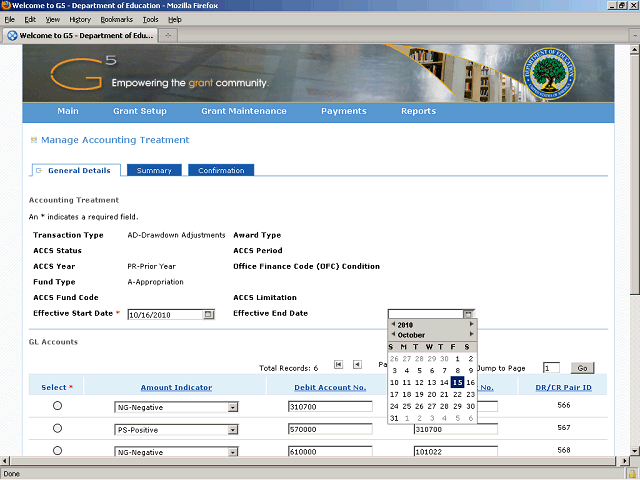Open the Tools menu
The width and height of the screenshot is (640, 480).
(150, 20)
